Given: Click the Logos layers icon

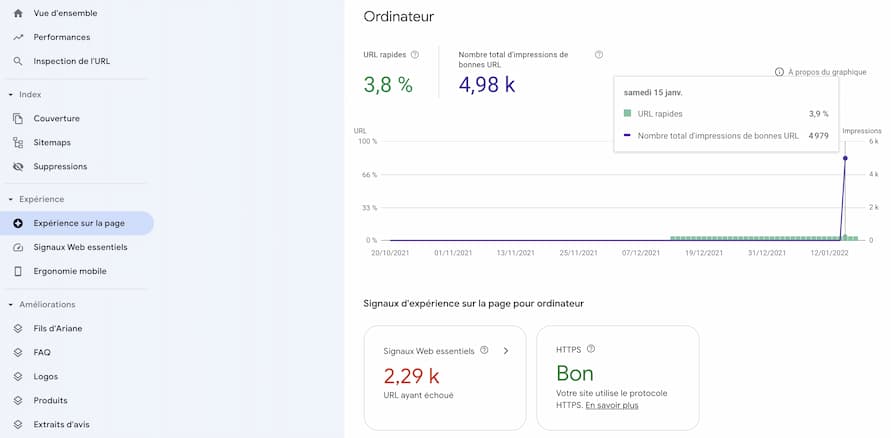Looking at the screenshot, I should [18, 376].
